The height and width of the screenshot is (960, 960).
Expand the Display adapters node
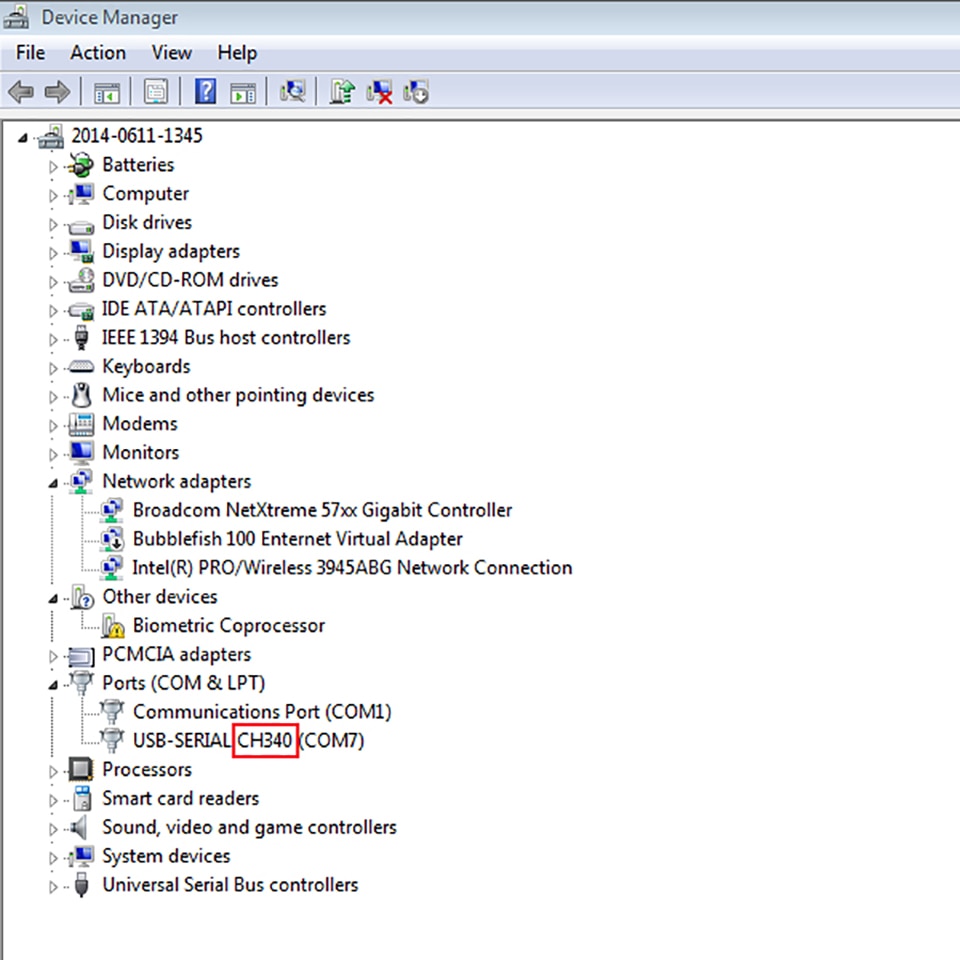(x=53, y=253)
